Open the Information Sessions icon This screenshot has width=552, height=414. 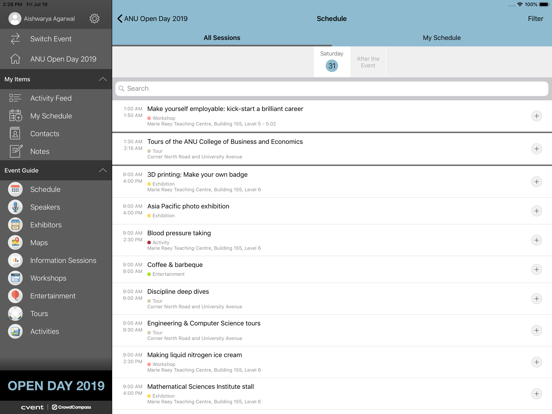[15, 260]
